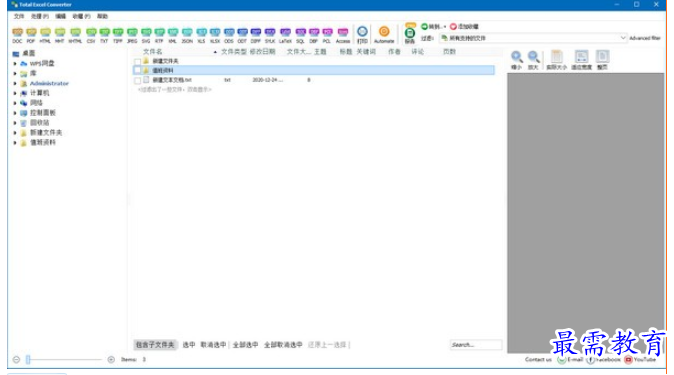
Task: Open the 报告 report icon
Action: [x=410, y=35]
